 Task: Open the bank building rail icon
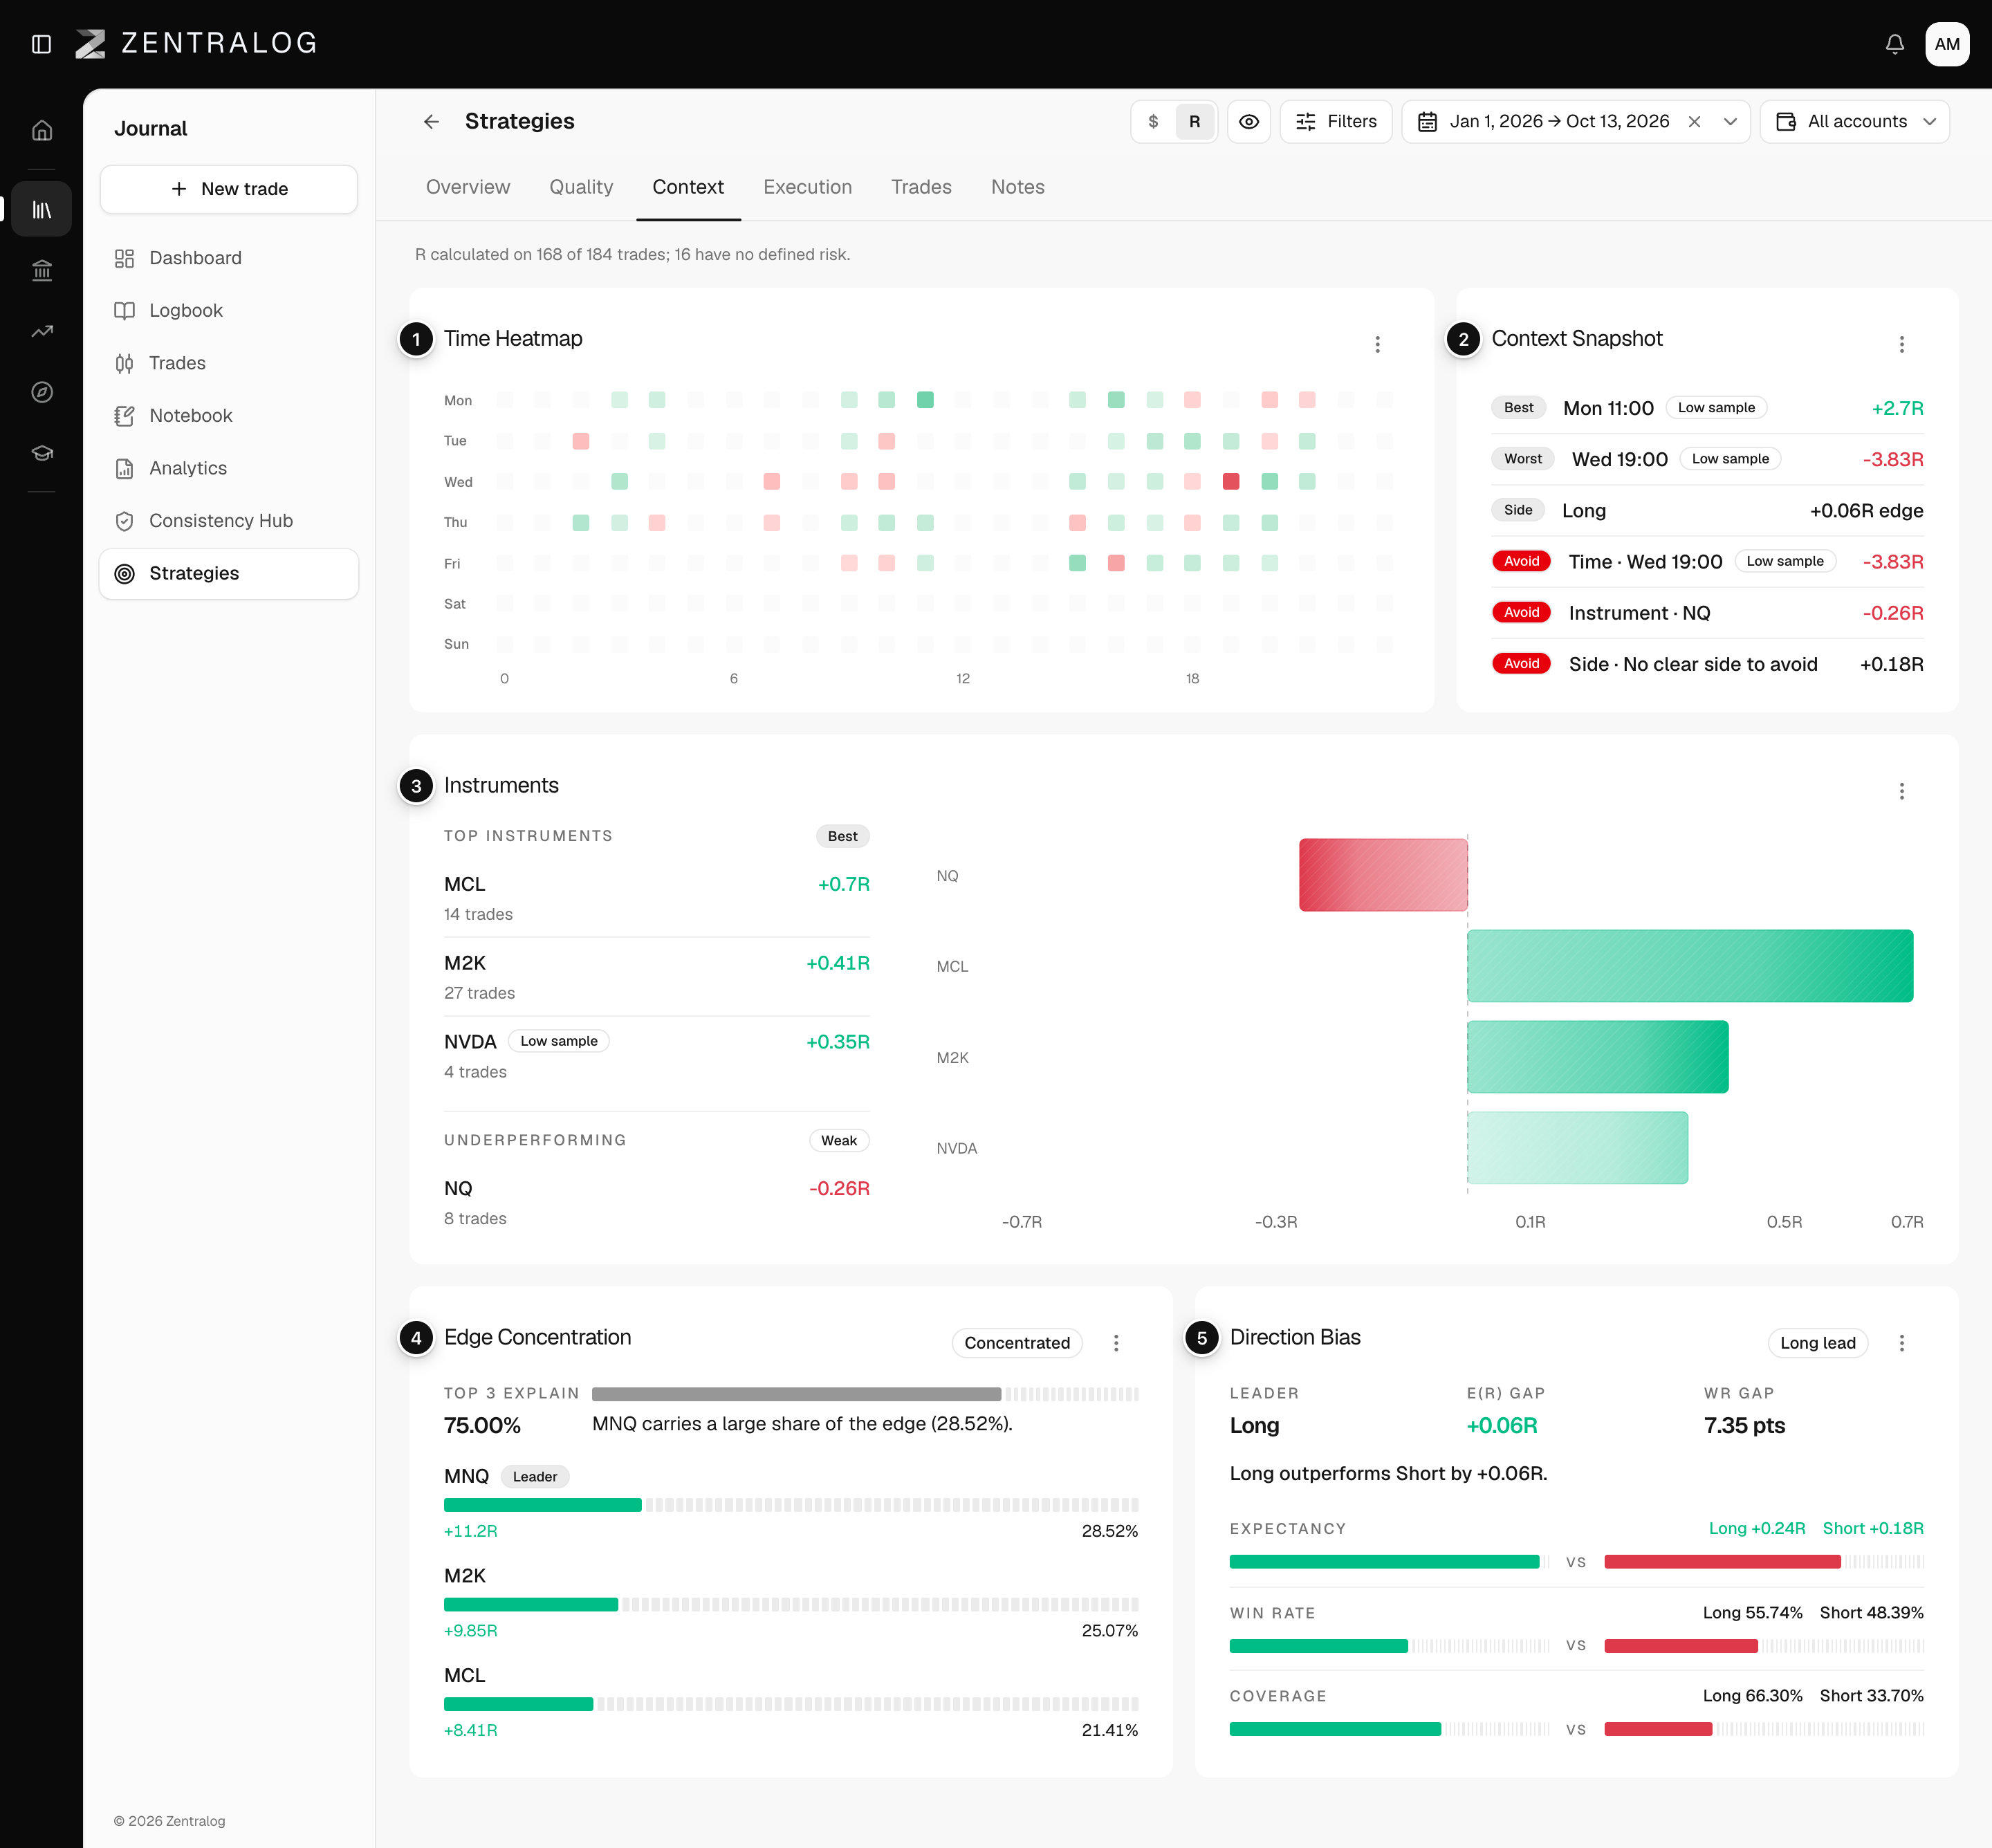click(x=42, y=270)
